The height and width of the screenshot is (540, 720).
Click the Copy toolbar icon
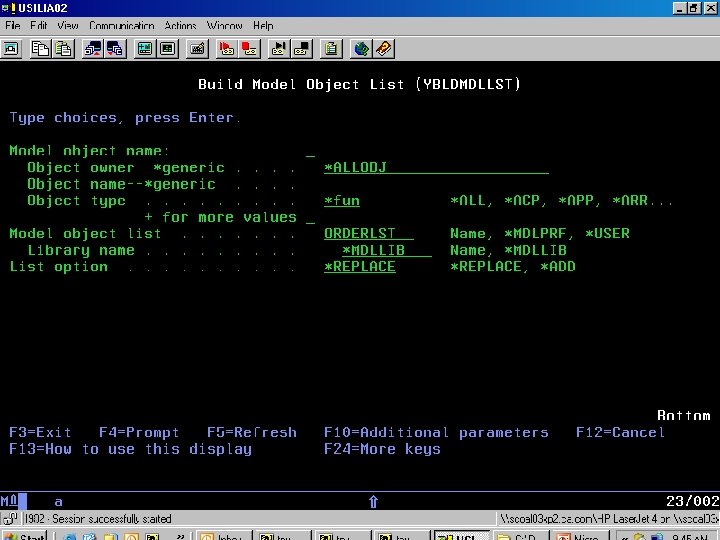pyautogui.click(x=40, y=49)
